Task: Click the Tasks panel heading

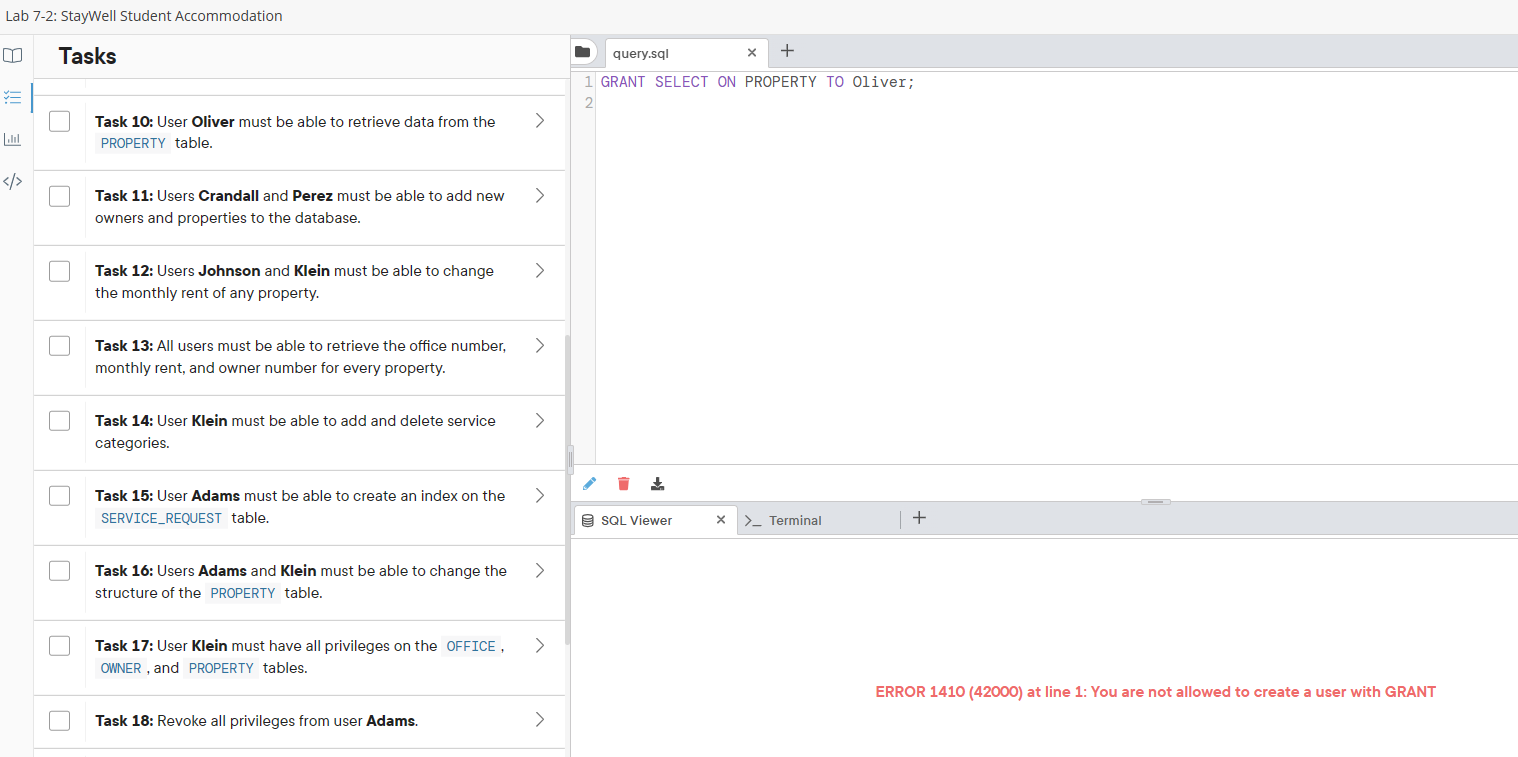Action: pyautogui.click(x=88, y=56)
